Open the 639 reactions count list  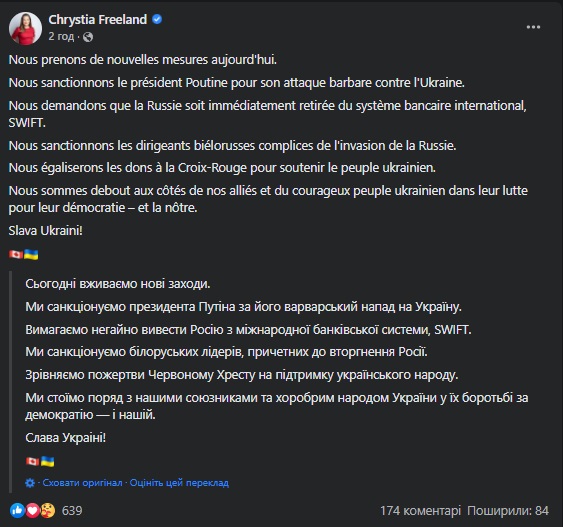tap(72, 510)
